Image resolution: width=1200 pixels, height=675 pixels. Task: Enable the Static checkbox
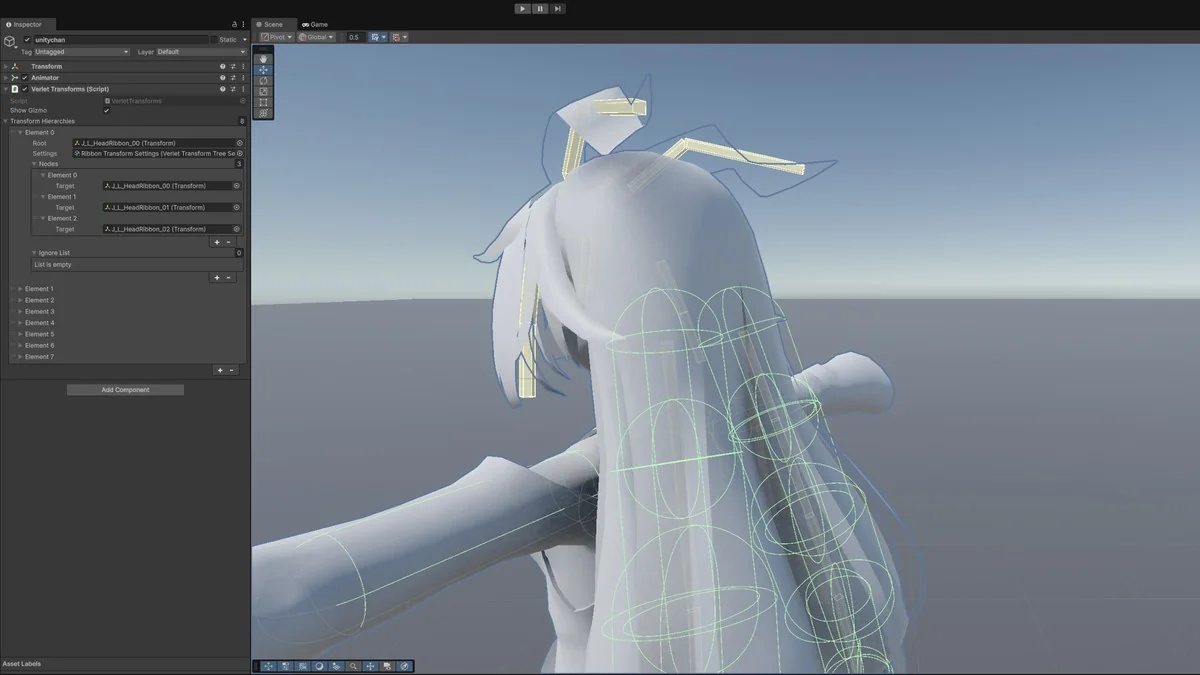[x=214, y=40]
